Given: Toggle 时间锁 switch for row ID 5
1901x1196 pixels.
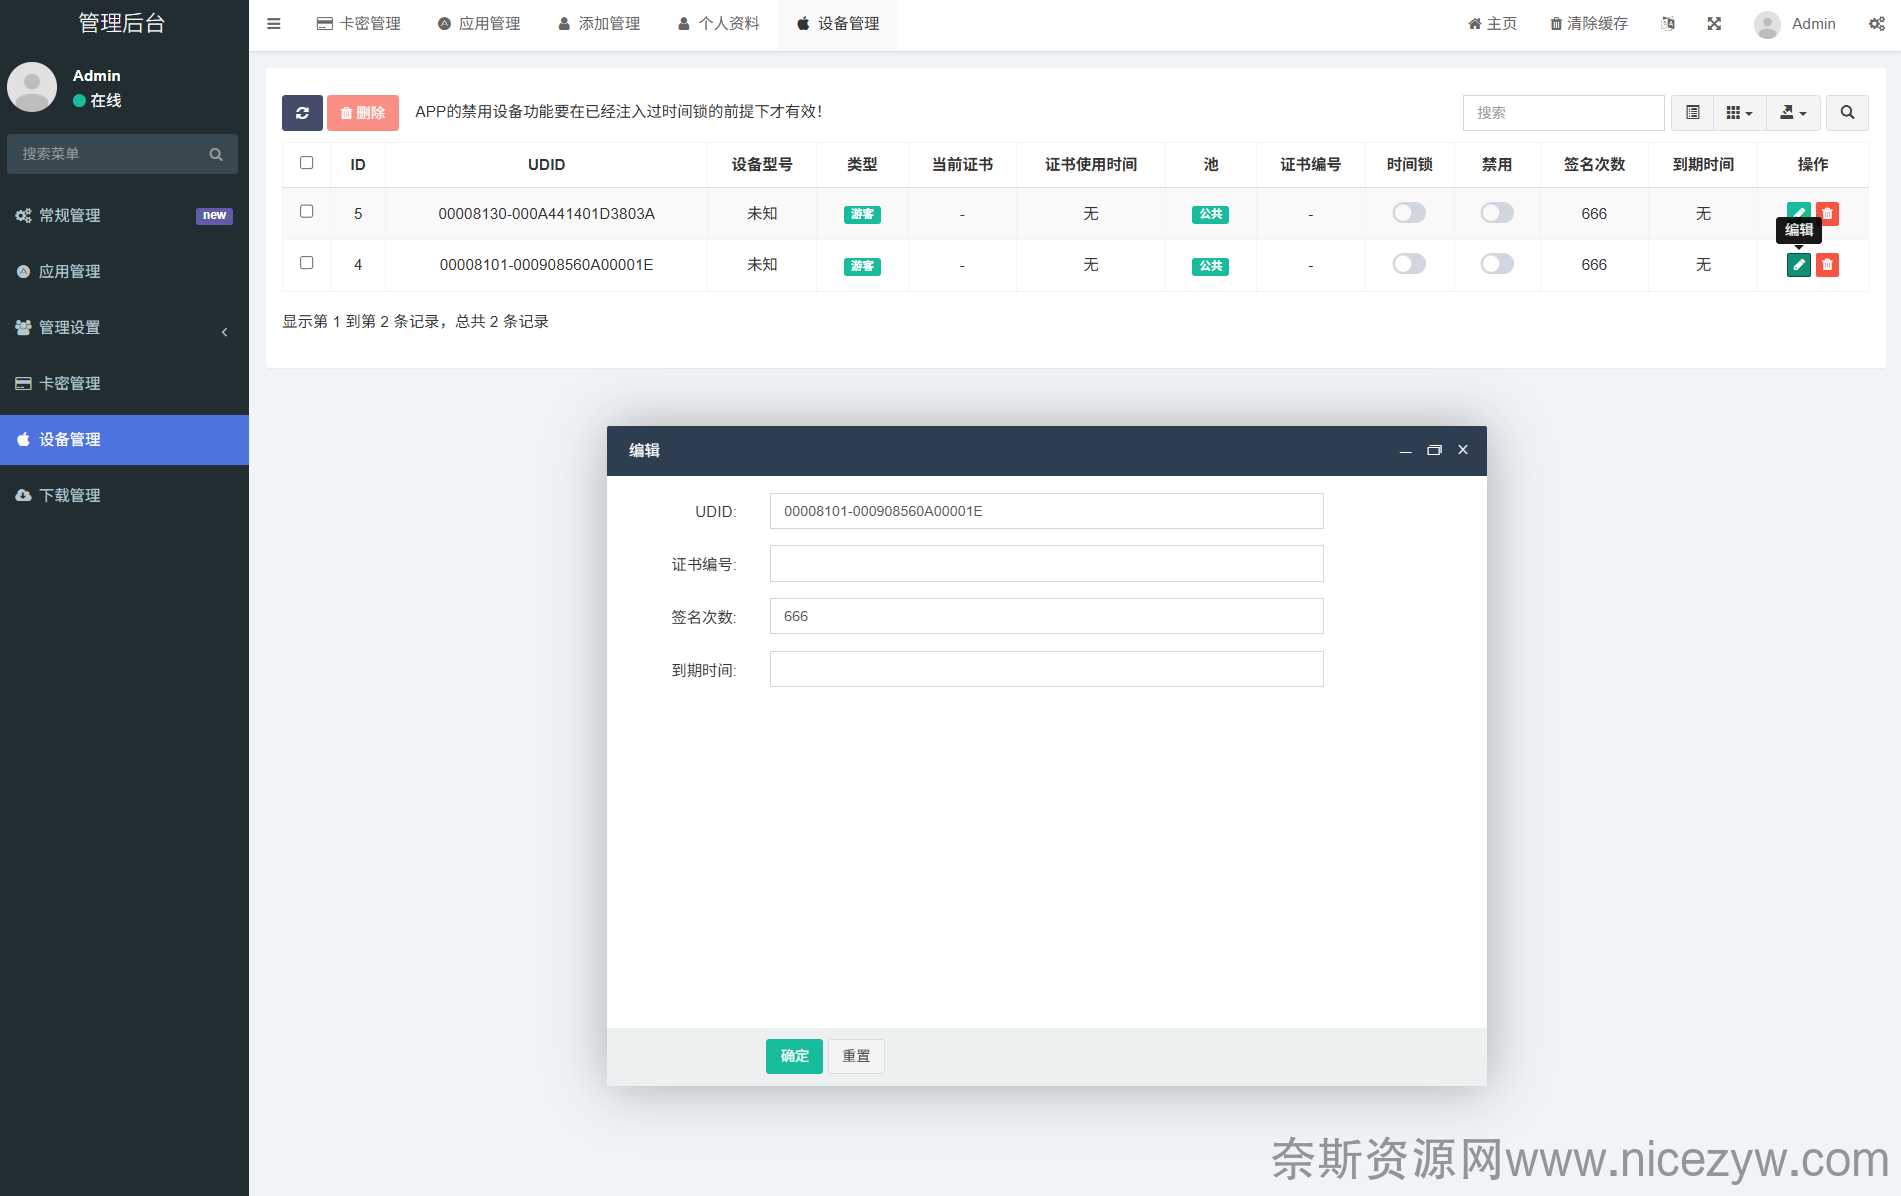Looking at the screenshot, I should tap(1409, 213).
